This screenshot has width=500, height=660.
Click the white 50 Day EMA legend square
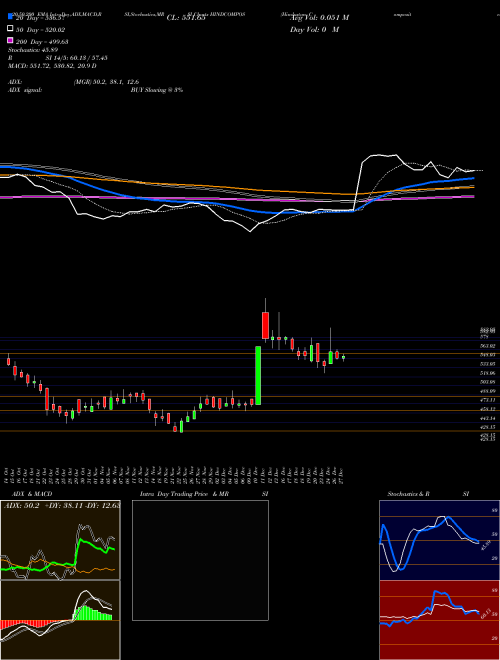[x=10, y=28]
